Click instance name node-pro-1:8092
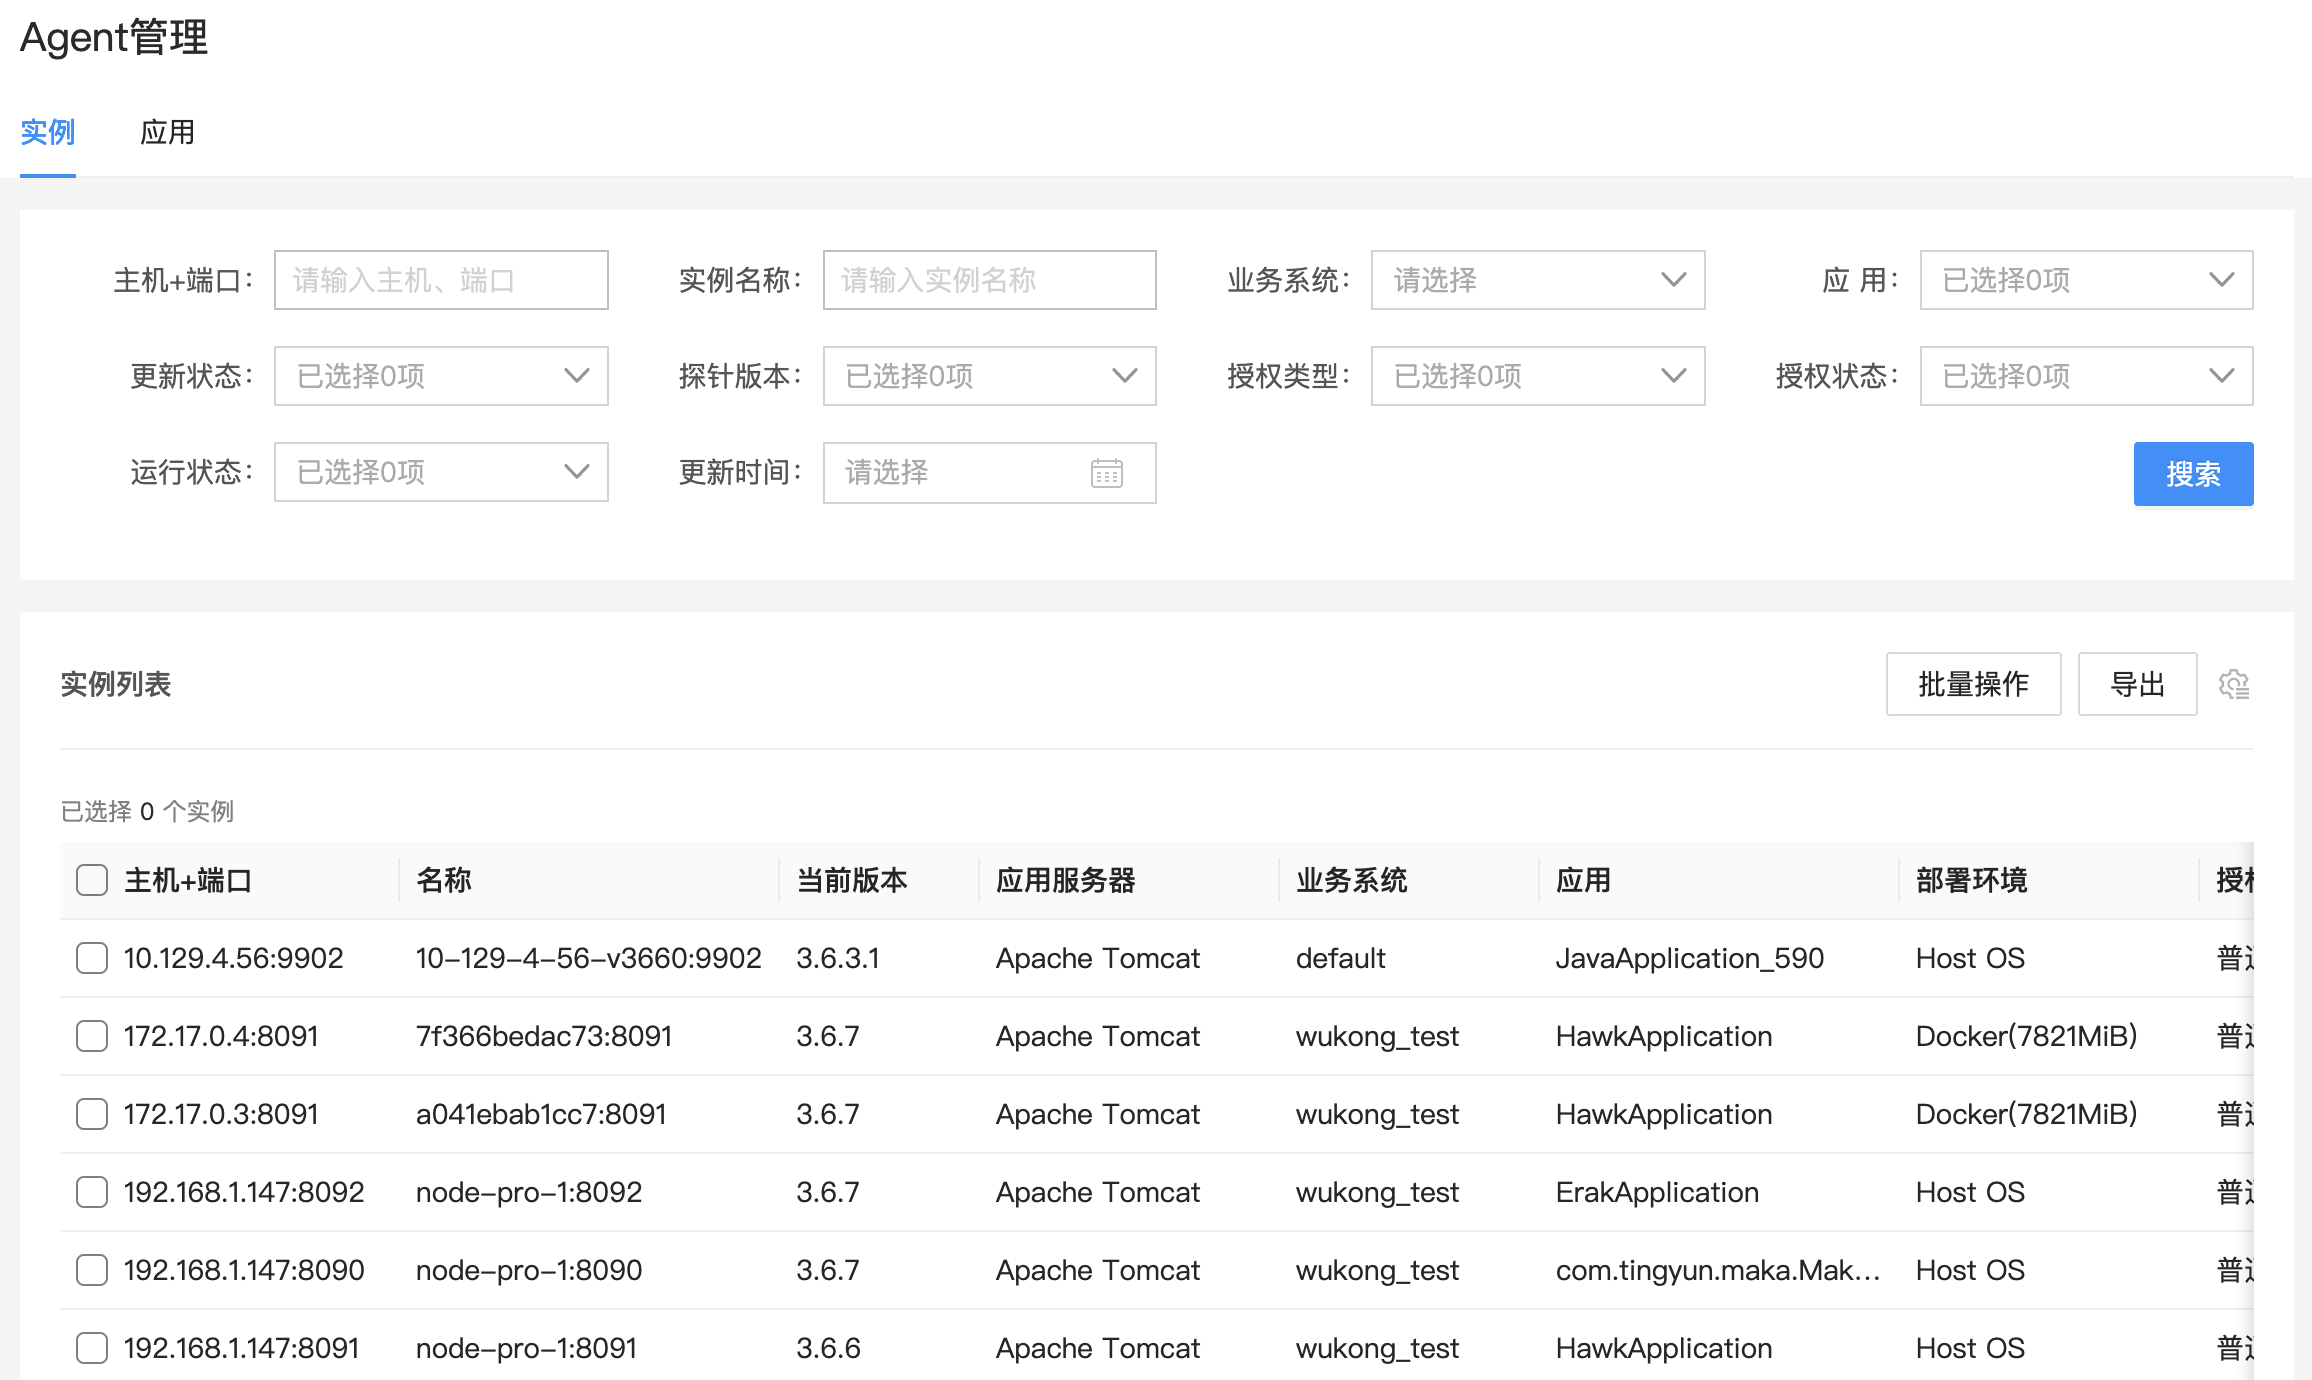The height and width of the screenshot is (1380, 2312). [x=529, y=1192]
